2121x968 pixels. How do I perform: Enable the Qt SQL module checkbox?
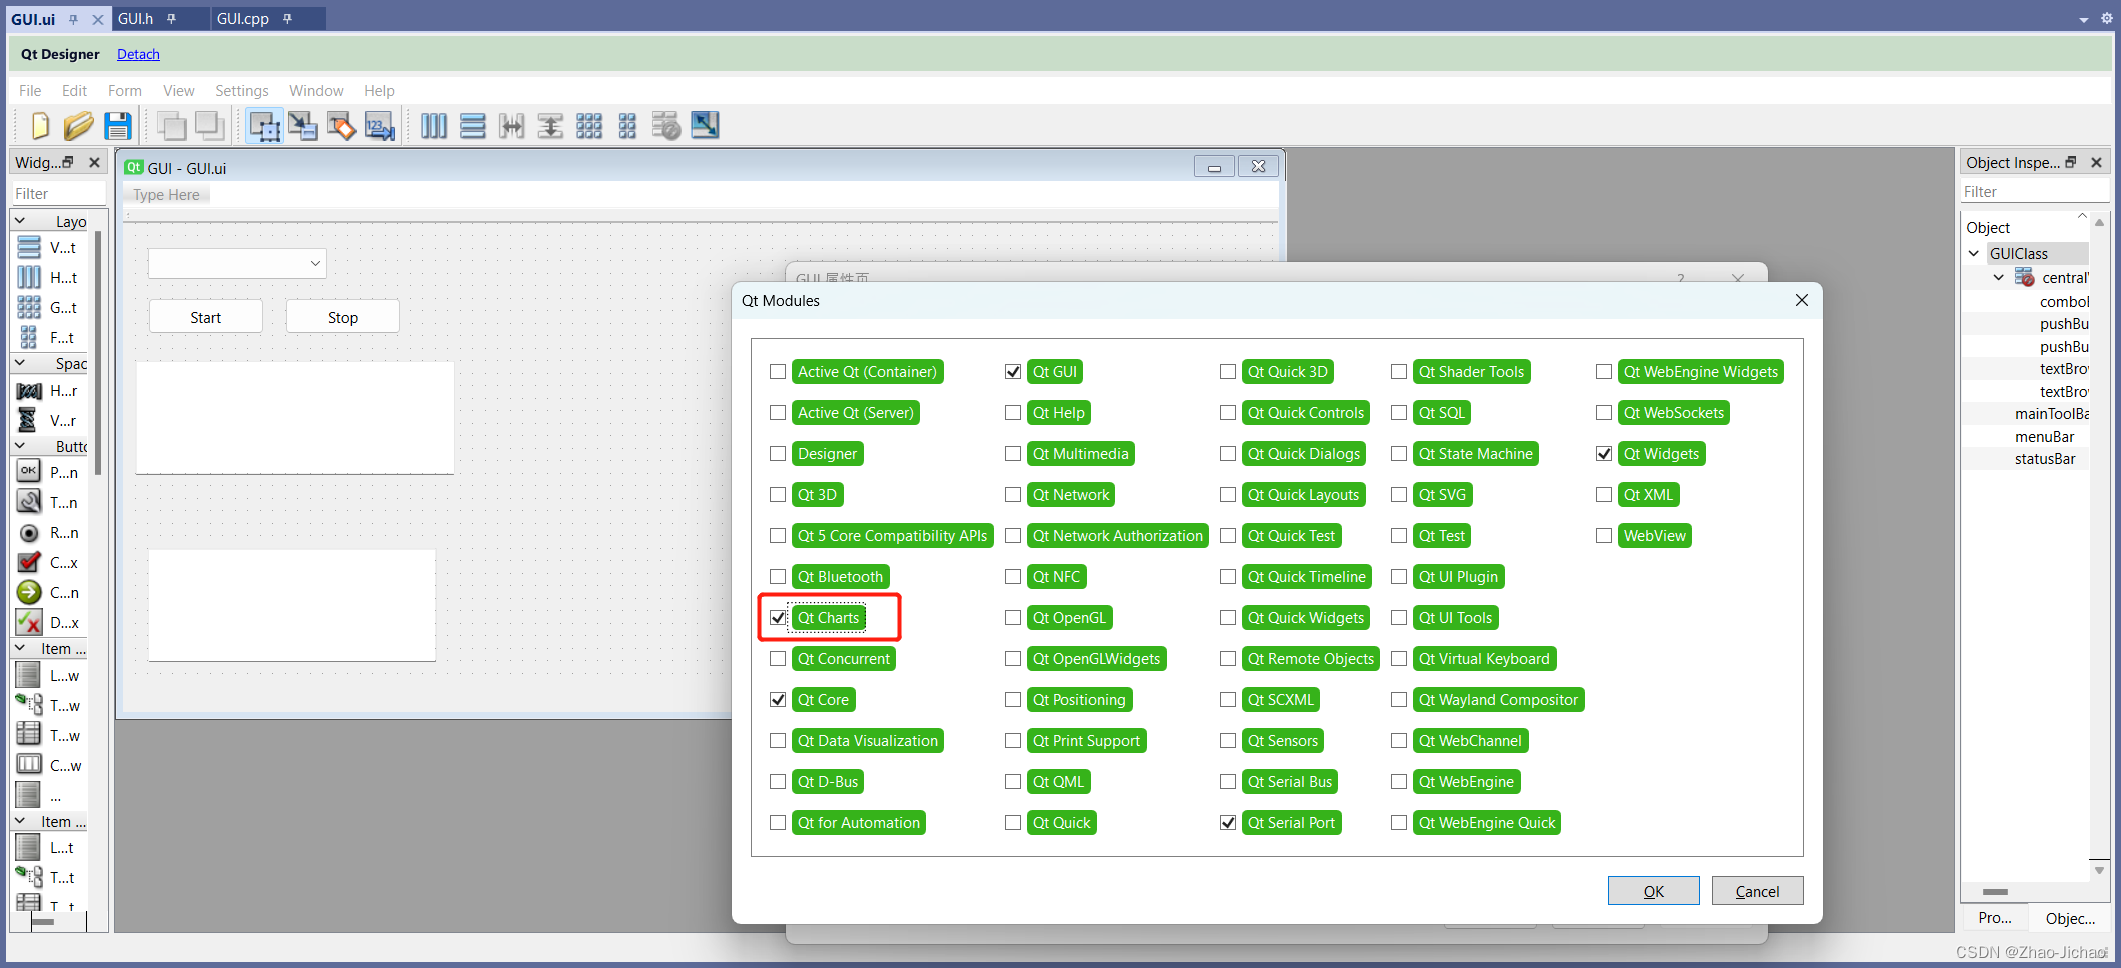[1399, 413]
